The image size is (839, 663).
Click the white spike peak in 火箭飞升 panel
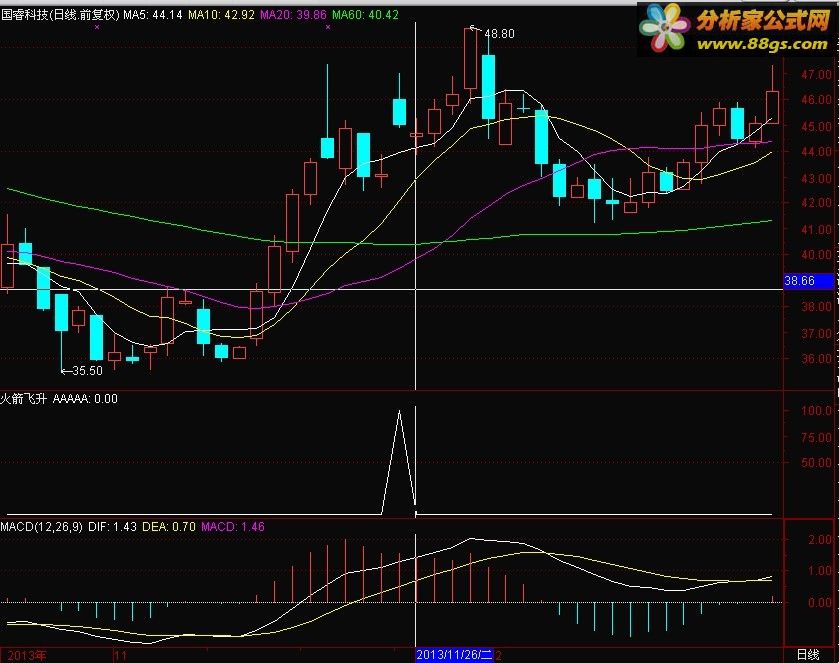click(399, 412)
